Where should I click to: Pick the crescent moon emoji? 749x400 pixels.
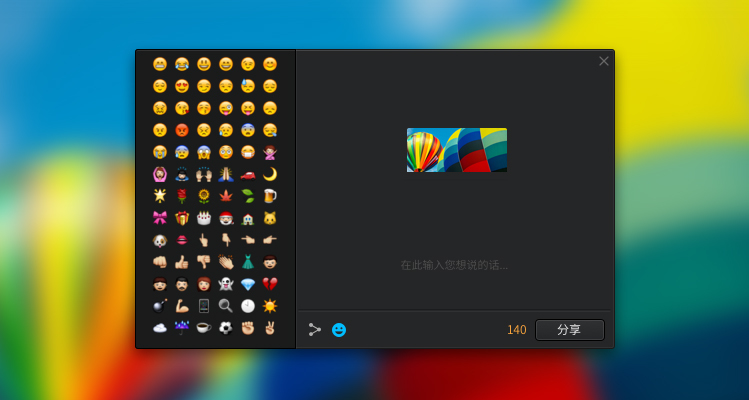(270, 174)
